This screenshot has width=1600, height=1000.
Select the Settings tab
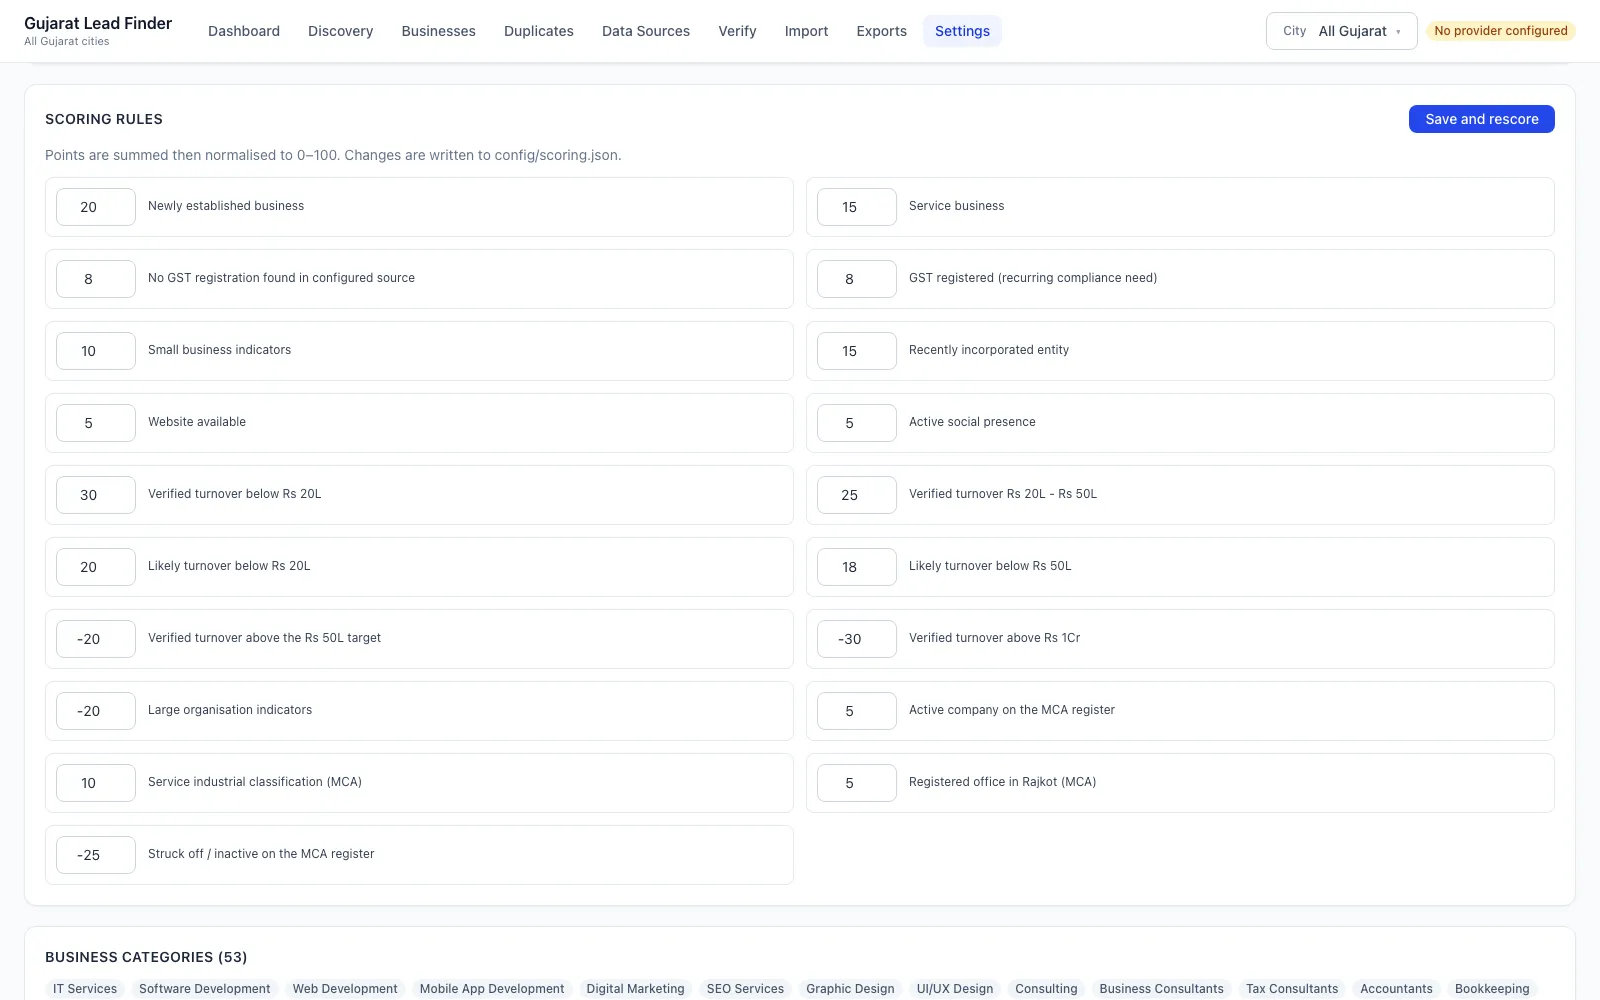coord(962,31)
